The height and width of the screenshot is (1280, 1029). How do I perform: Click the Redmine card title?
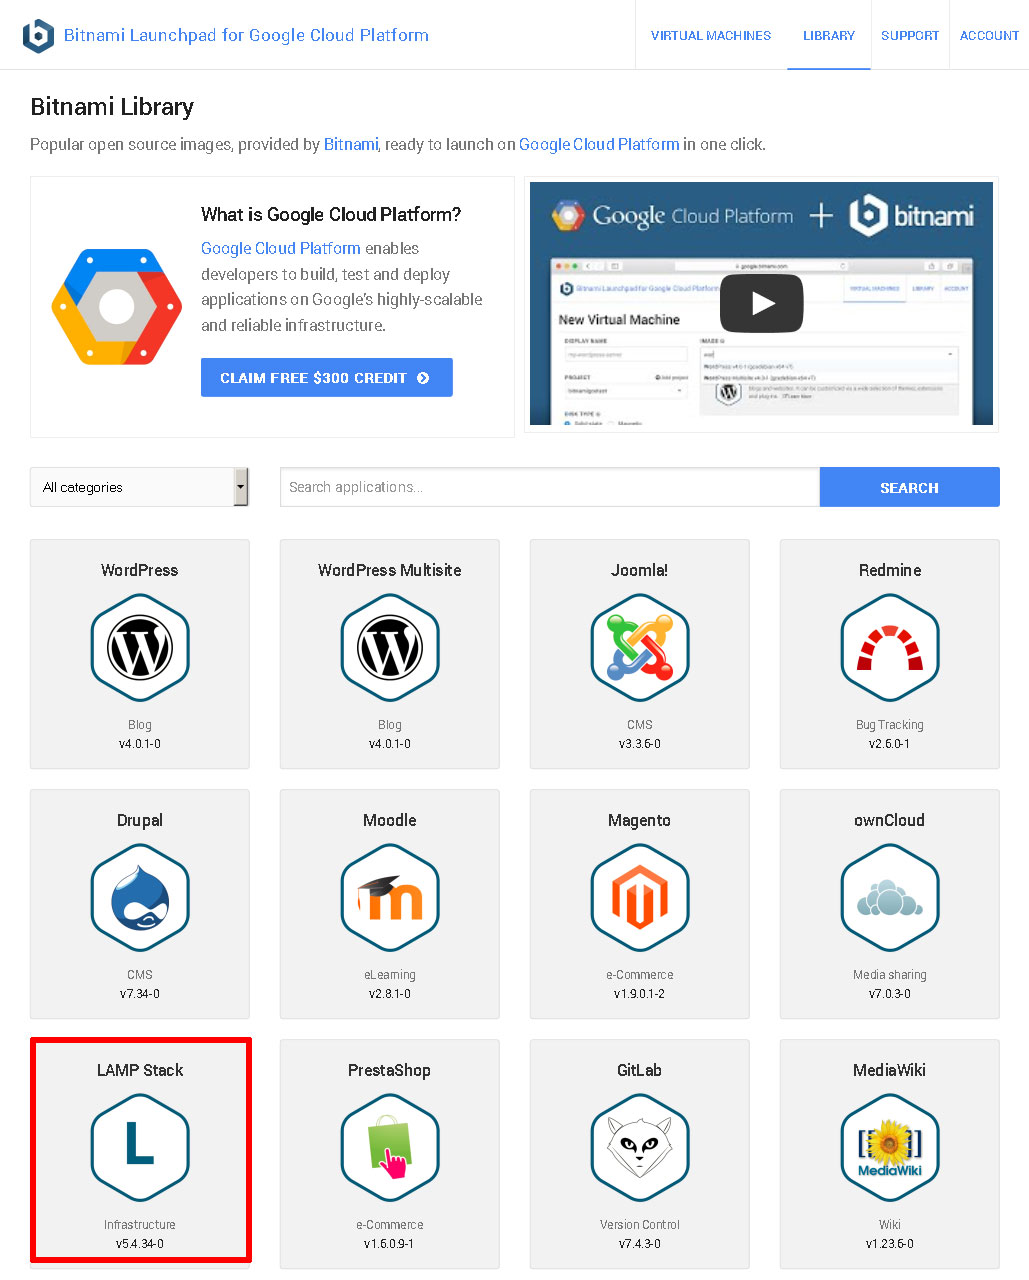890,570
